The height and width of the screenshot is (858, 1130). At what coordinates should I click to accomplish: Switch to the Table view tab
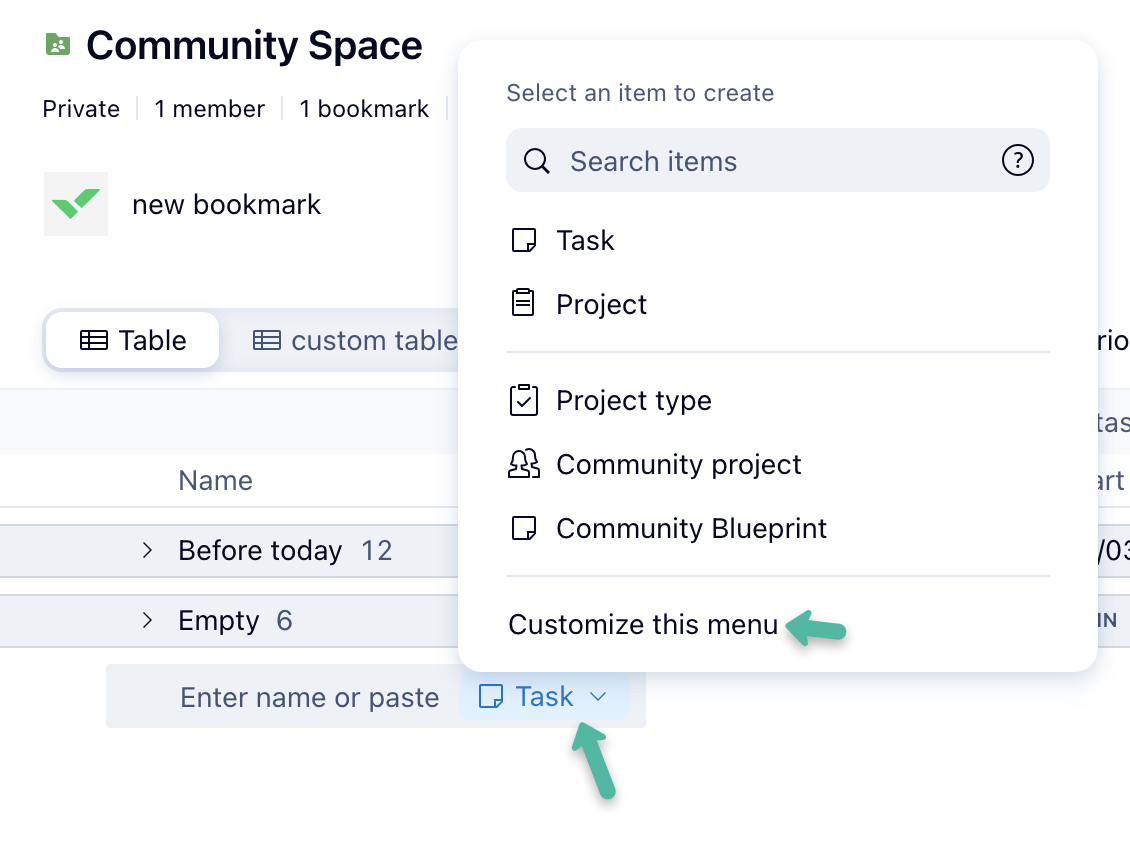point(132,340)
